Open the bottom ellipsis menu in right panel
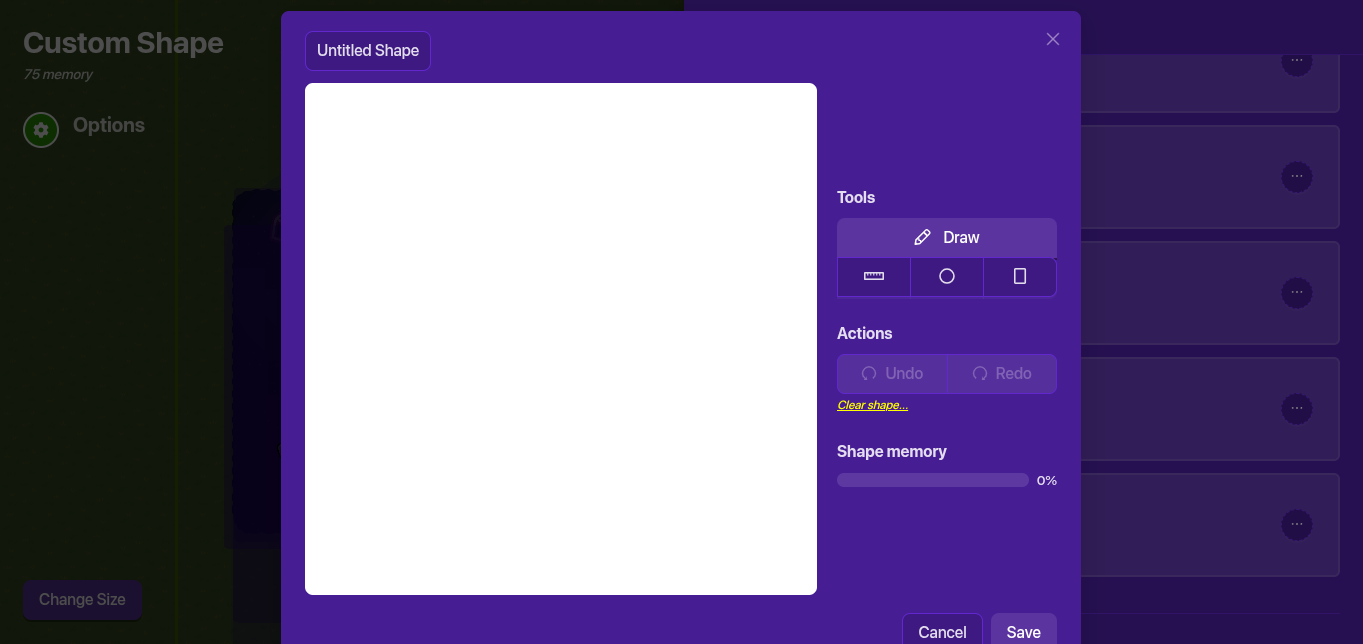Image resolution: width=1363 pixels, height=644 pixels. coord(1296,525)
